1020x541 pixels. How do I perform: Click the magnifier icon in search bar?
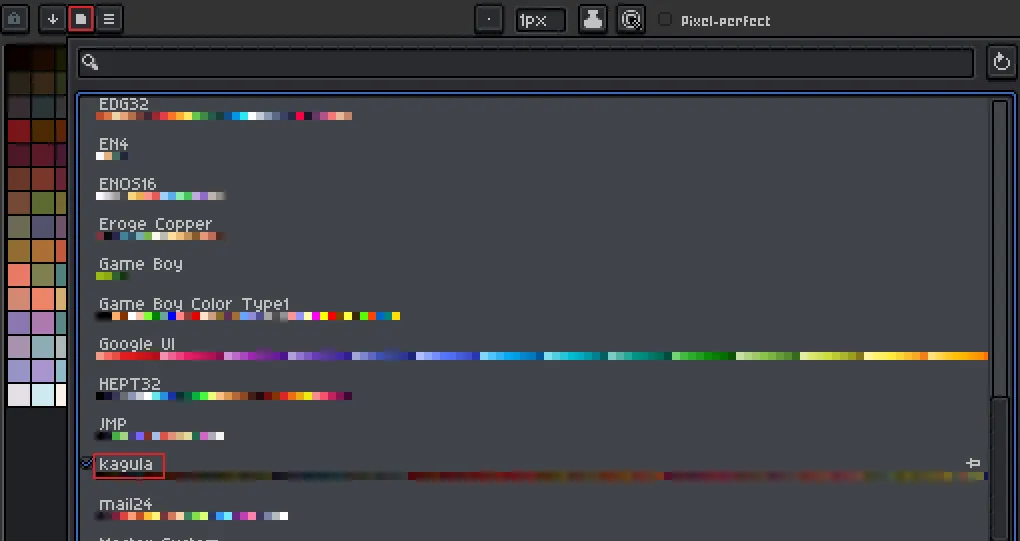pyautogui.click(x=90, y=62)
